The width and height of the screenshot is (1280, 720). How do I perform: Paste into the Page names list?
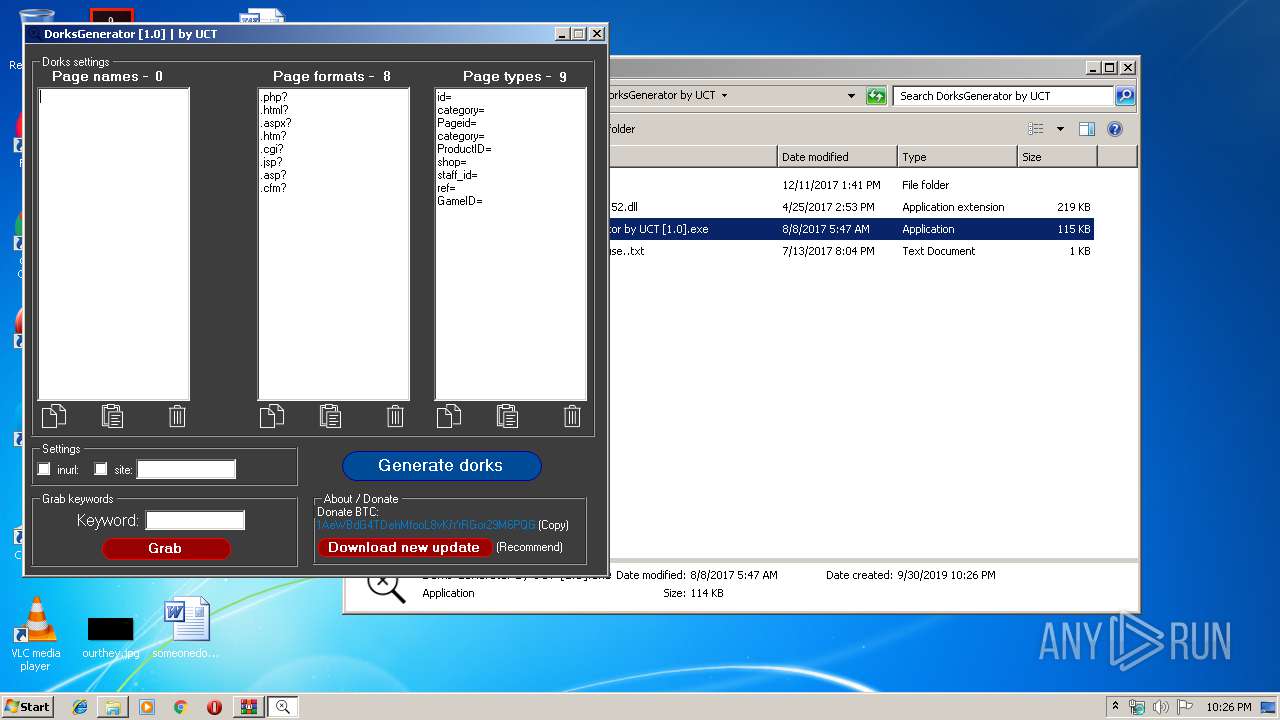pyautogui.click(x=113, y=416)
